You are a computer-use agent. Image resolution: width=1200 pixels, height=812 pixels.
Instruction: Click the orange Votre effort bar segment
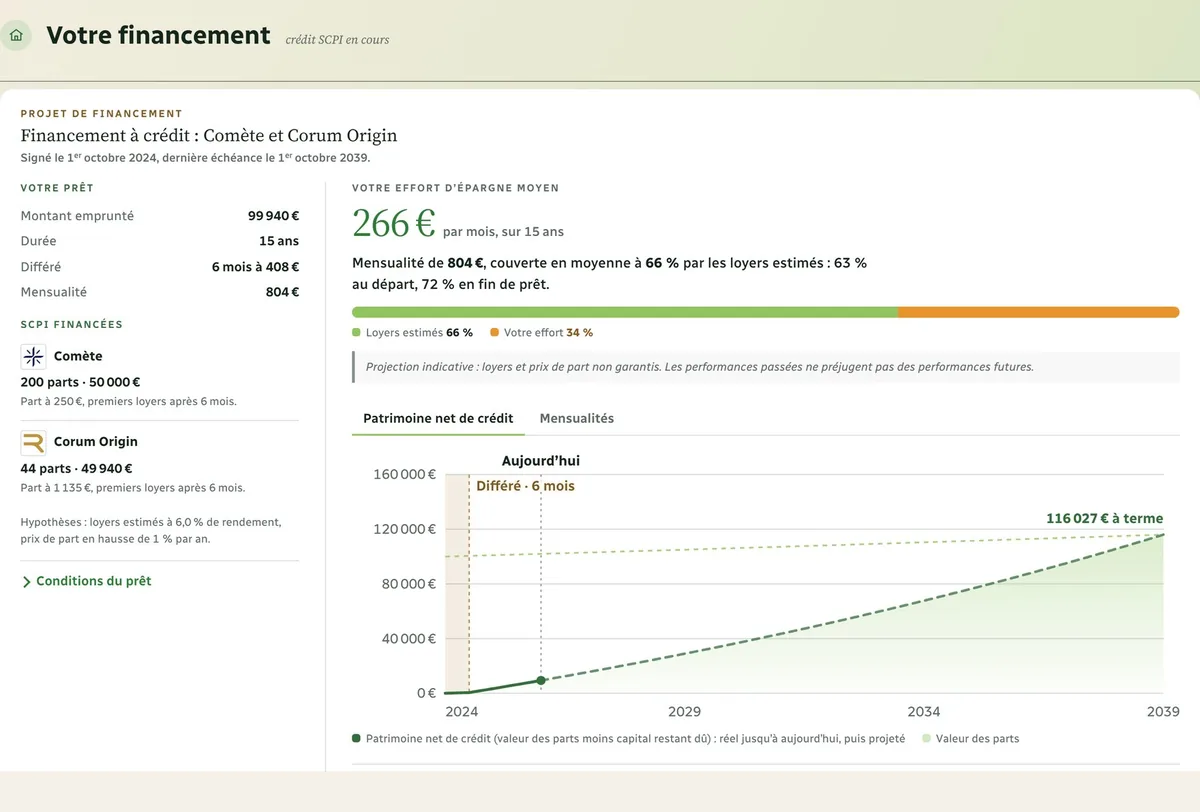[1039, 312]
